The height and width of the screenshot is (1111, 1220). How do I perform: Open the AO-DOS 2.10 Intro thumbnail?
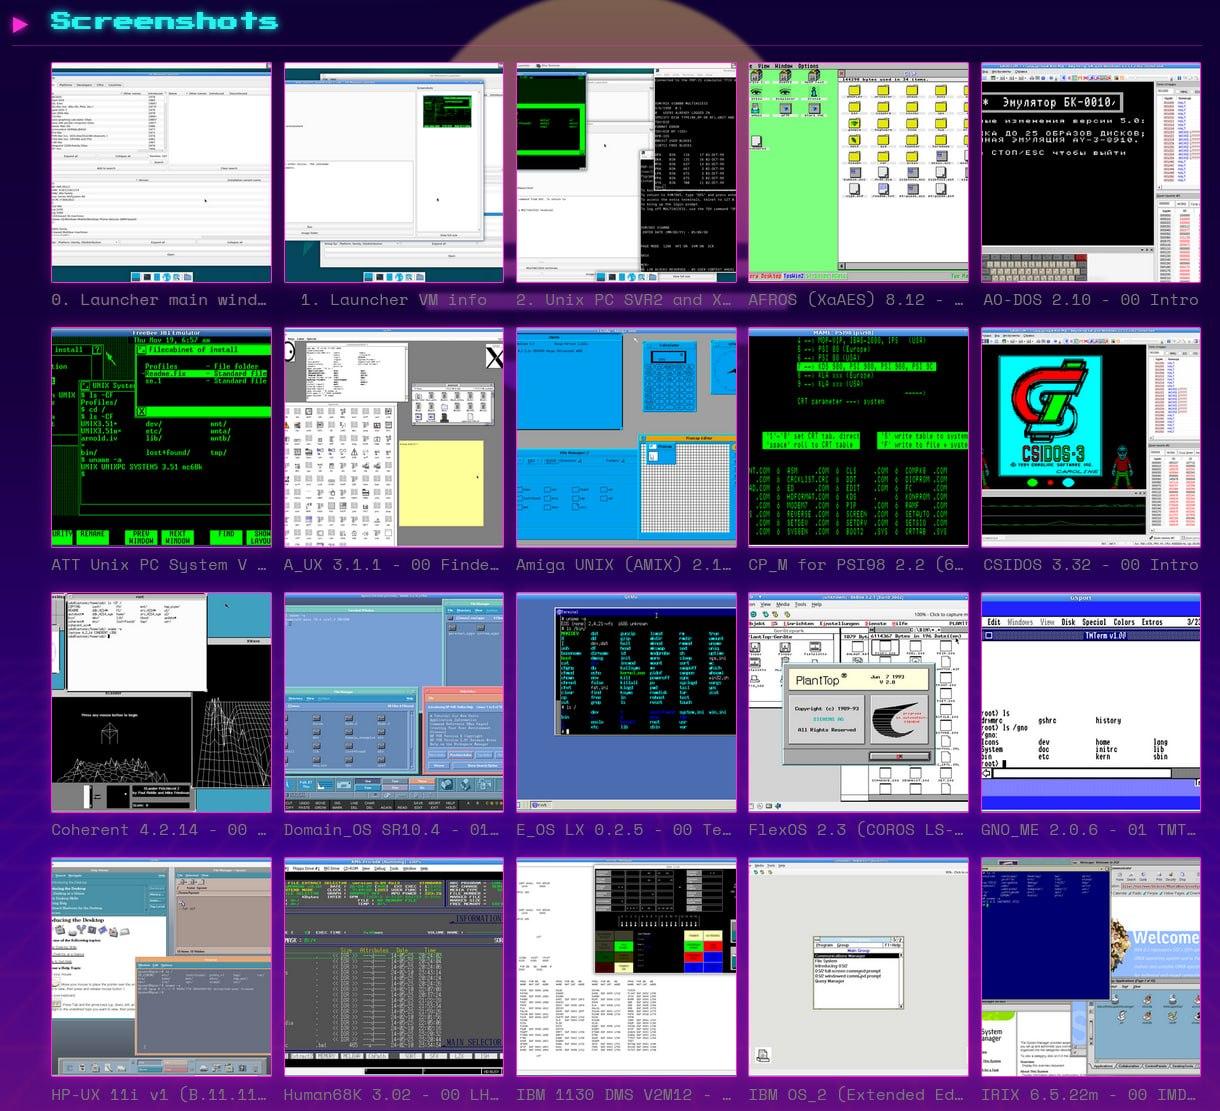pyautogui.click(x=1091, y=173)
